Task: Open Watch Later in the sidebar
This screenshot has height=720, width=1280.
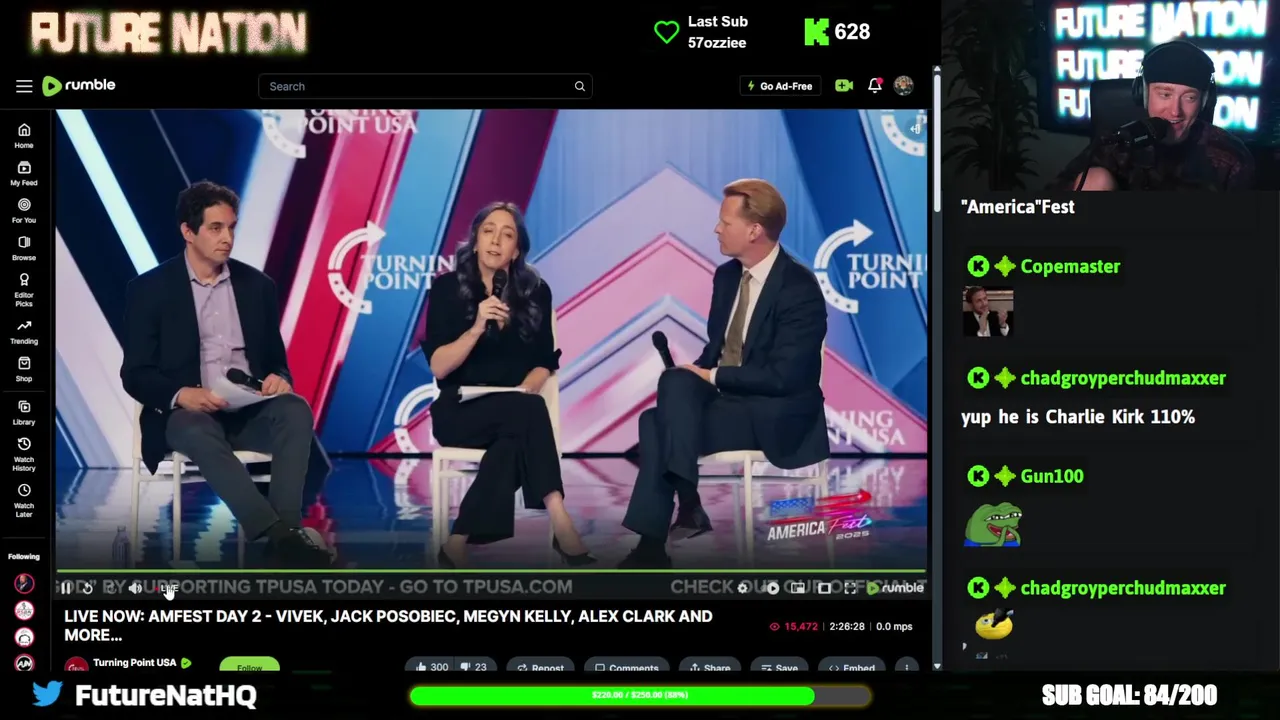Action: pos(24,499)
